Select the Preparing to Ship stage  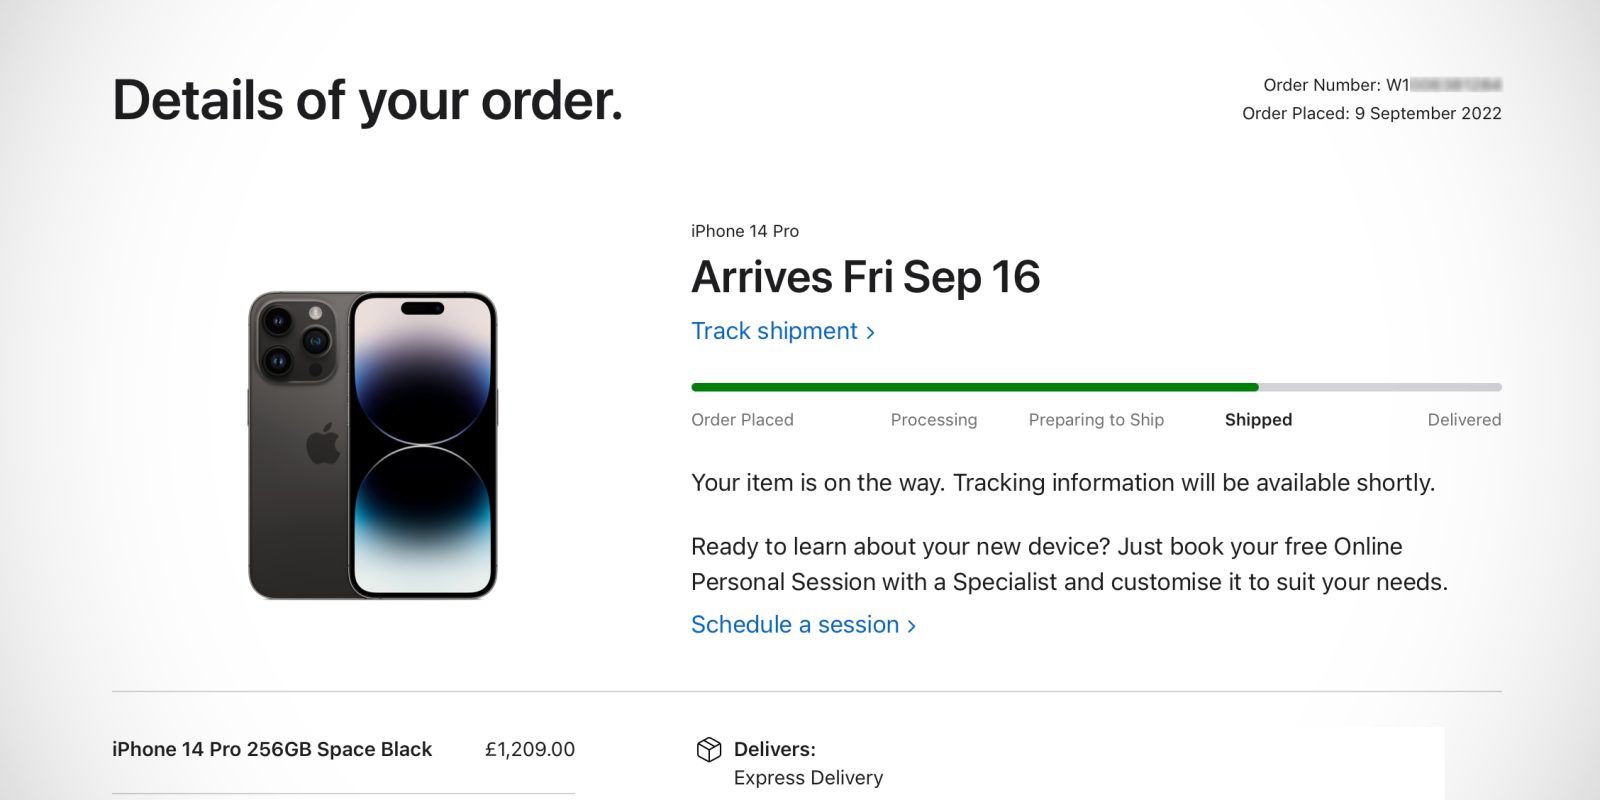click(1095, 420)
